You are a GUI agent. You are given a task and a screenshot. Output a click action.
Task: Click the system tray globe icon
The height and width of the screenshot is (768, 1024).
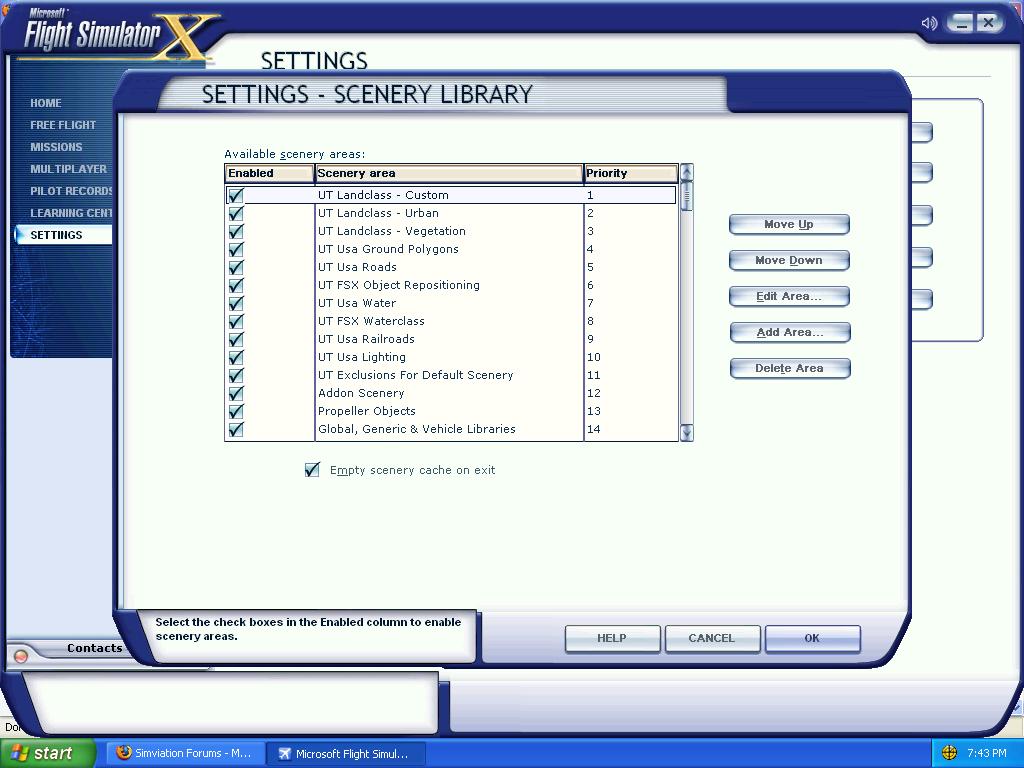[949, 752]
